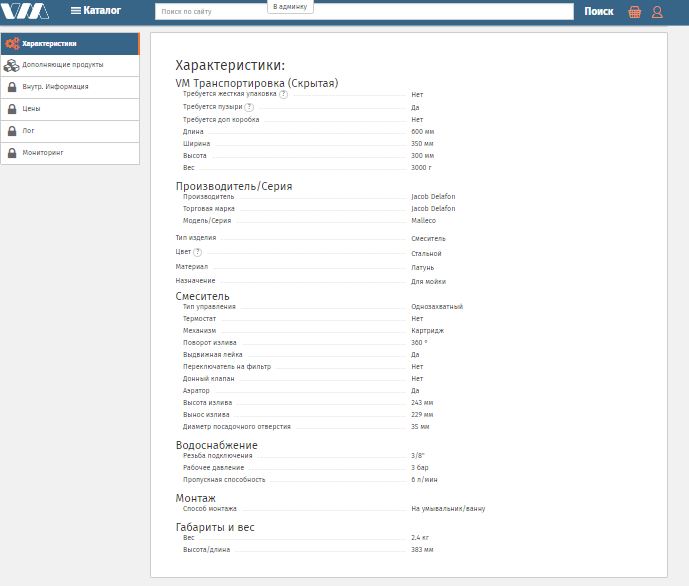This screenshot has height=586, width=689.
Task: Click the 300 мм Высота value
Action: click(x=423, y=156)
